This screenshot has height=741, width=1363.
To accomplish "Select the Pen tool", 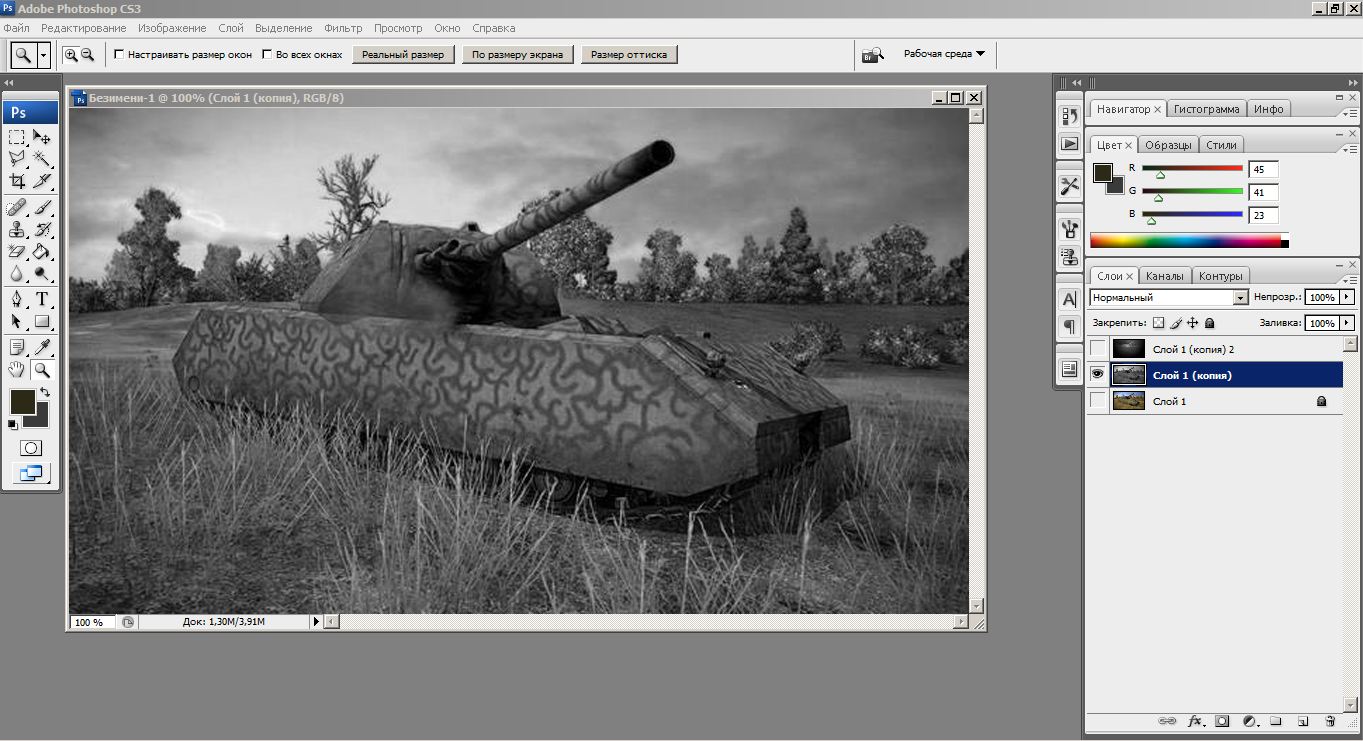I will [17, 300].
